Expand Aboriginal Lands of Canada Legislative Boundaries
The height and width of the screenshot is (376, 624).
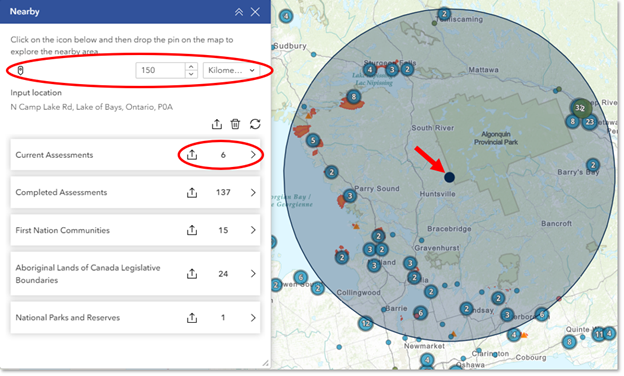click(x=253, y=274)
